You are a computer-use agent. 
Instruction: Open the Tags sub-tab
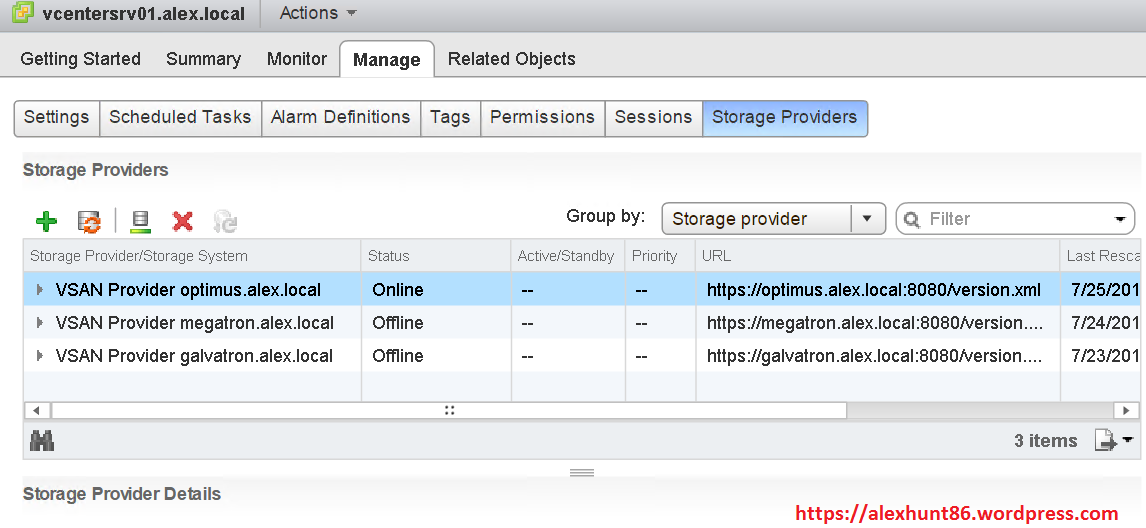click(x=450, y=118)
